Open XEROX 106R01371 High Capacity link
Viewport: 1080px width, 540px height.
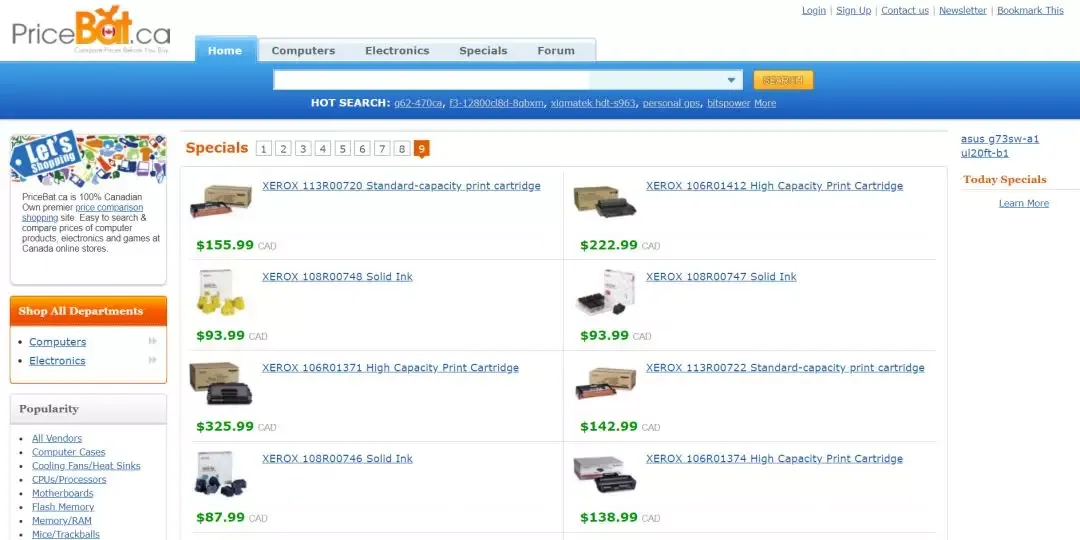point(390,368)
